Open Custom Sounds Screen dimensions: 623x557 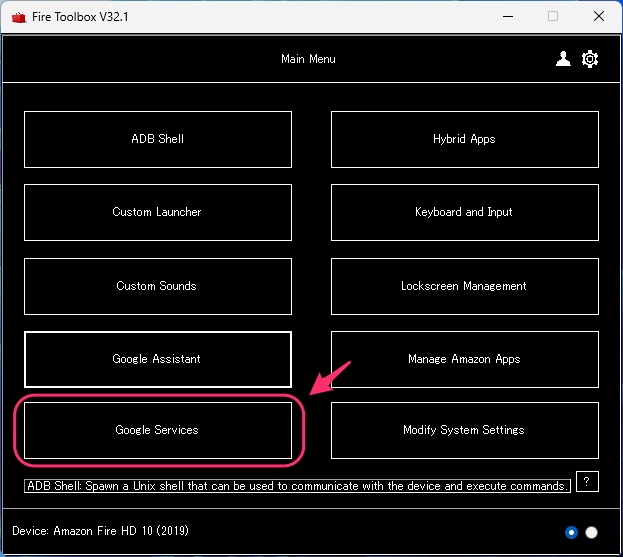tap(158, 286)
